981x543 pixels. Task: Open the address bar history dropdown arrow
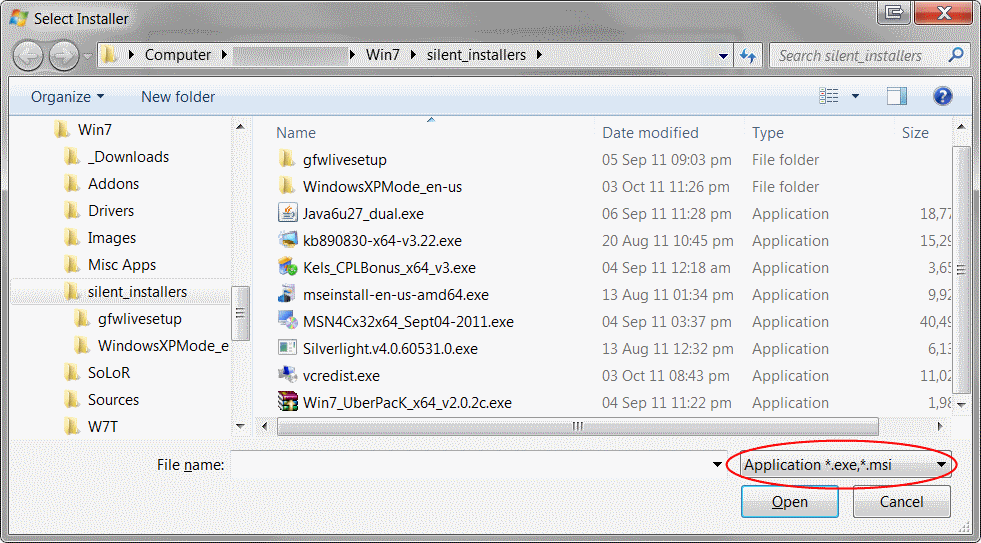(724, 56)
